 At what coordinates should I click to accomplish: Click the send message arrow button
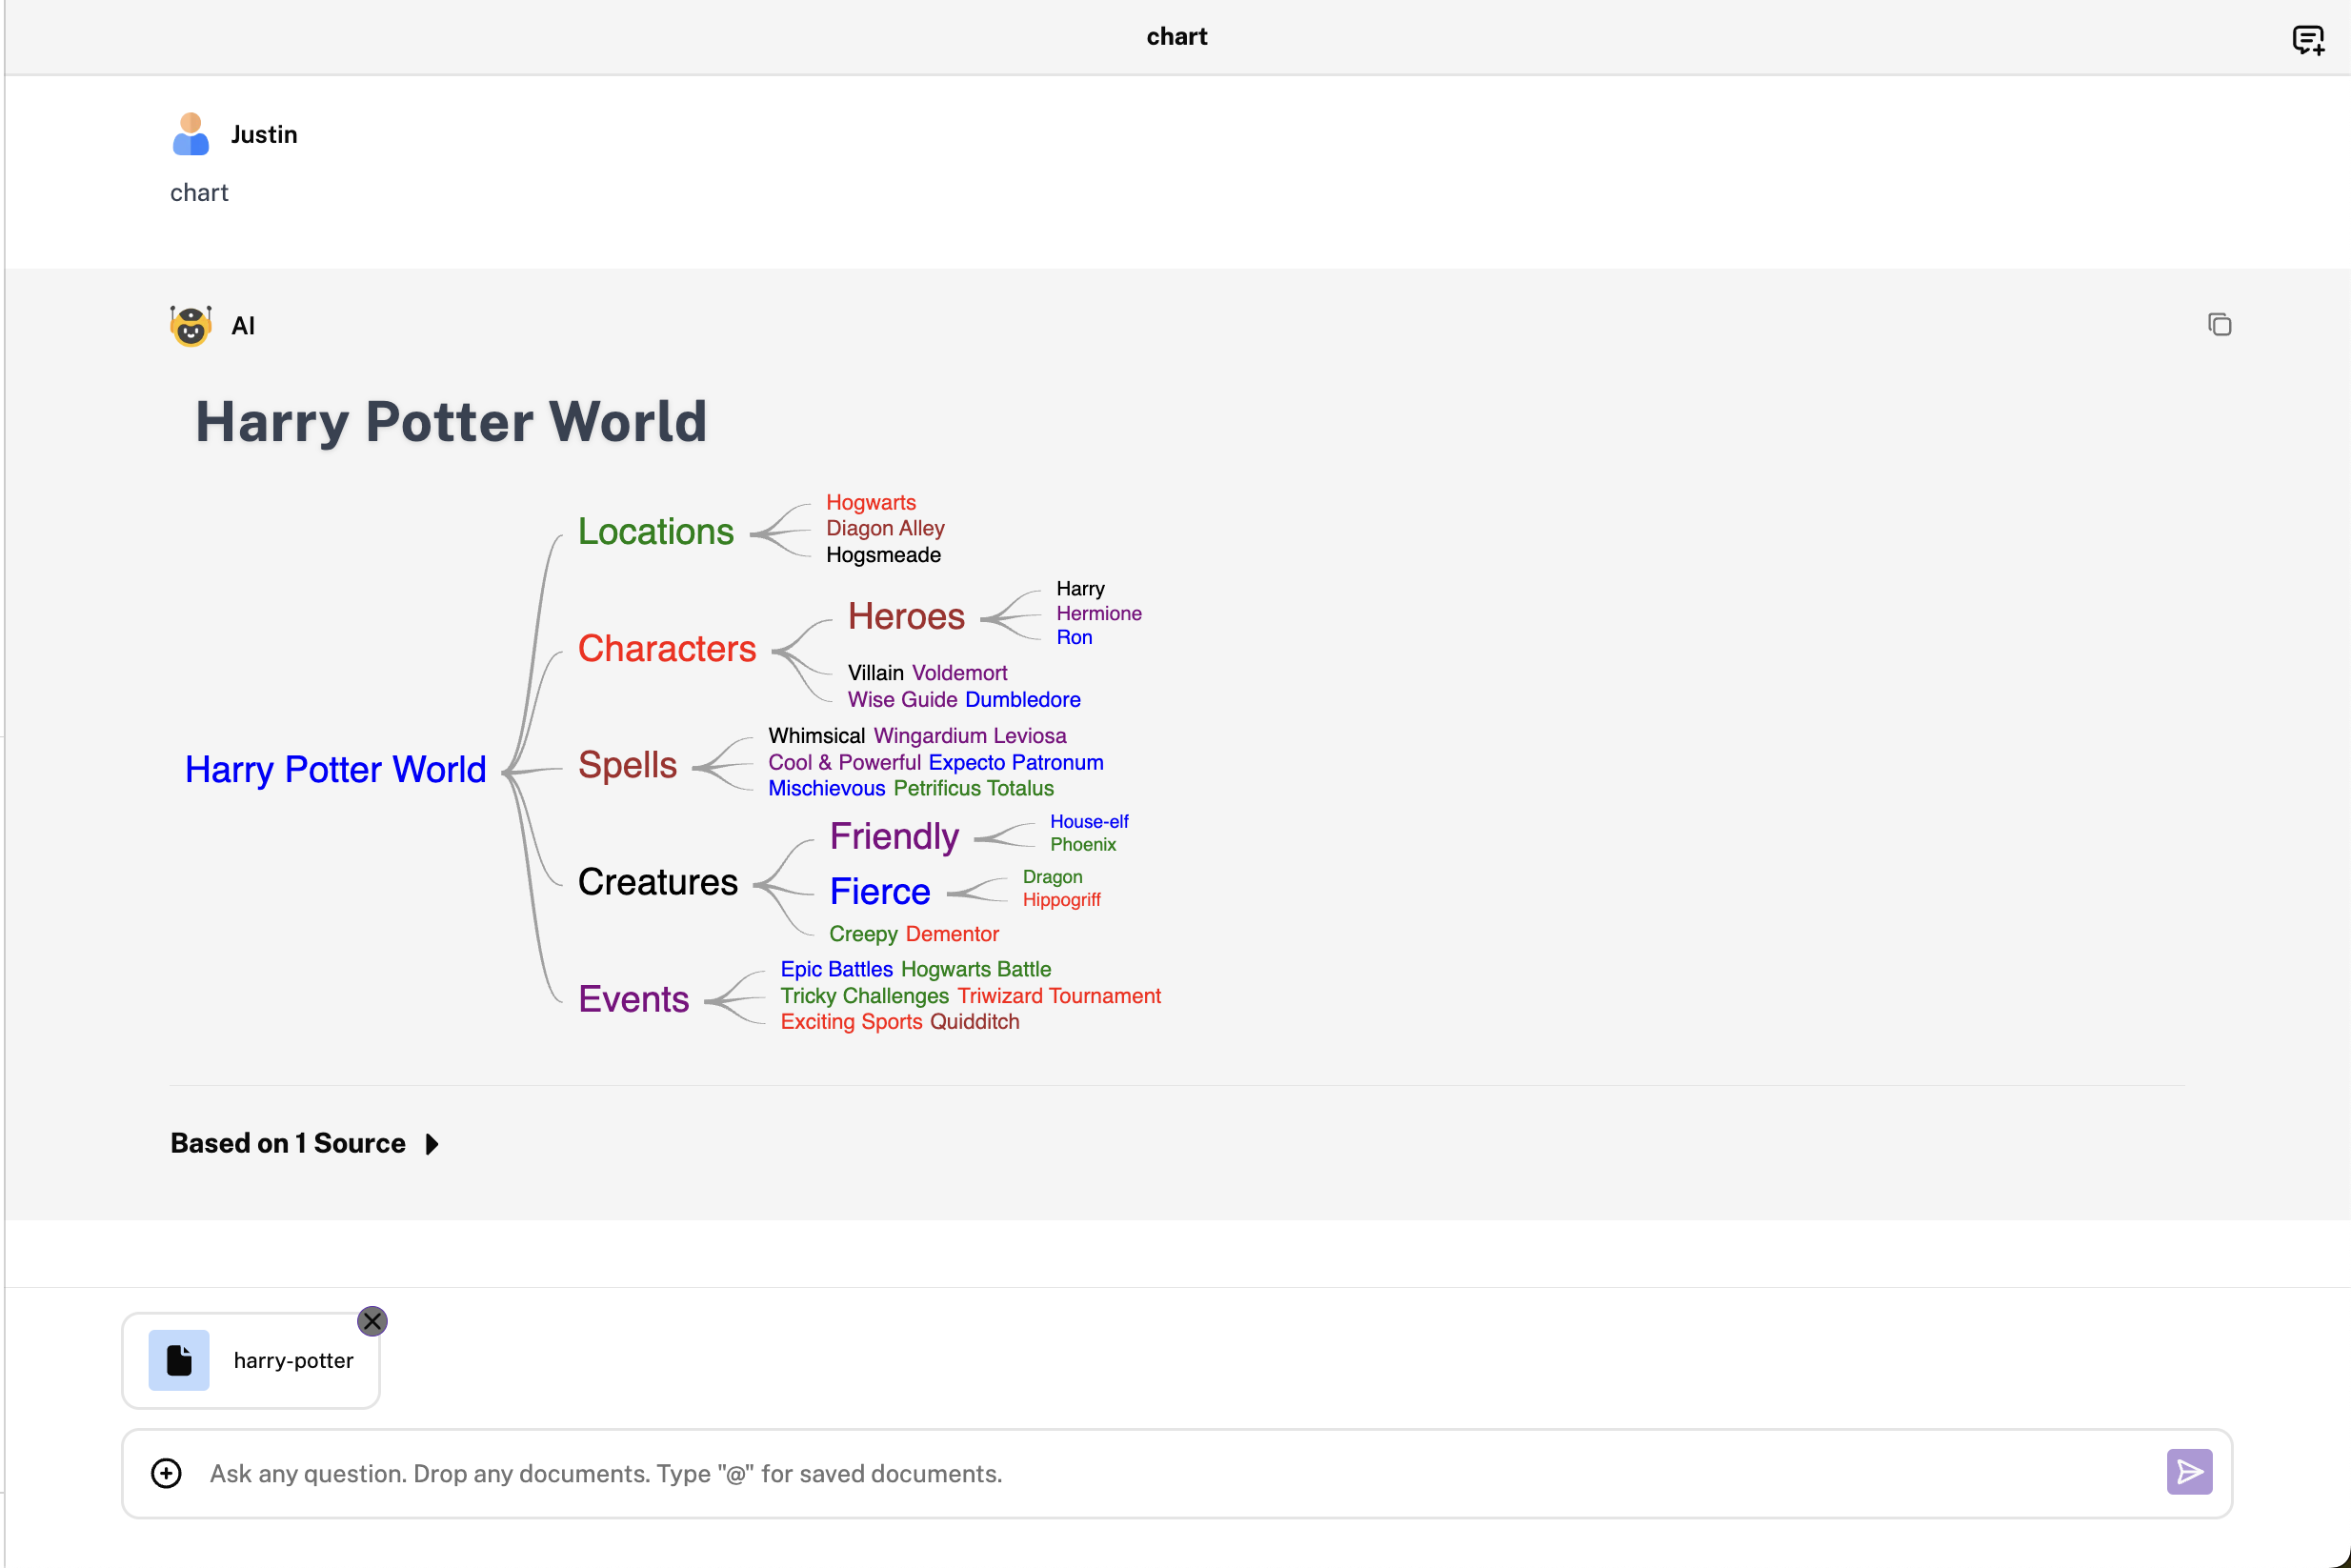point(2188,1472)
